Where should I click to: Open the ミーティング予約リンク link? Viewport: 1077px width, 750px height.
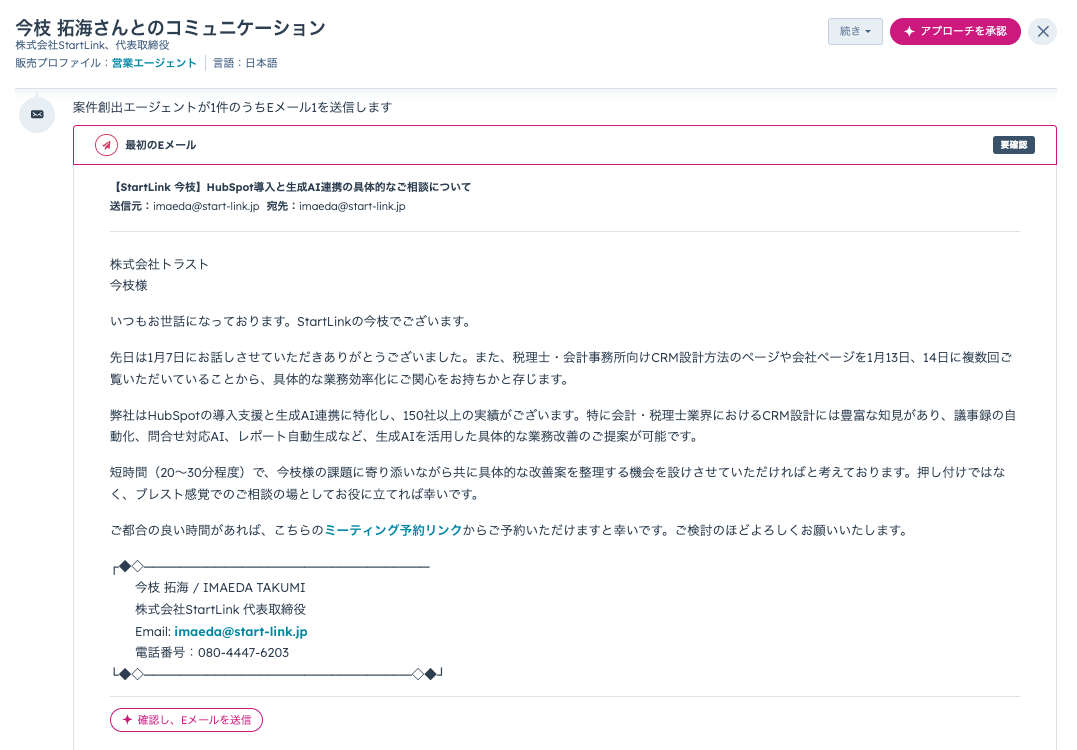[393, 530]
